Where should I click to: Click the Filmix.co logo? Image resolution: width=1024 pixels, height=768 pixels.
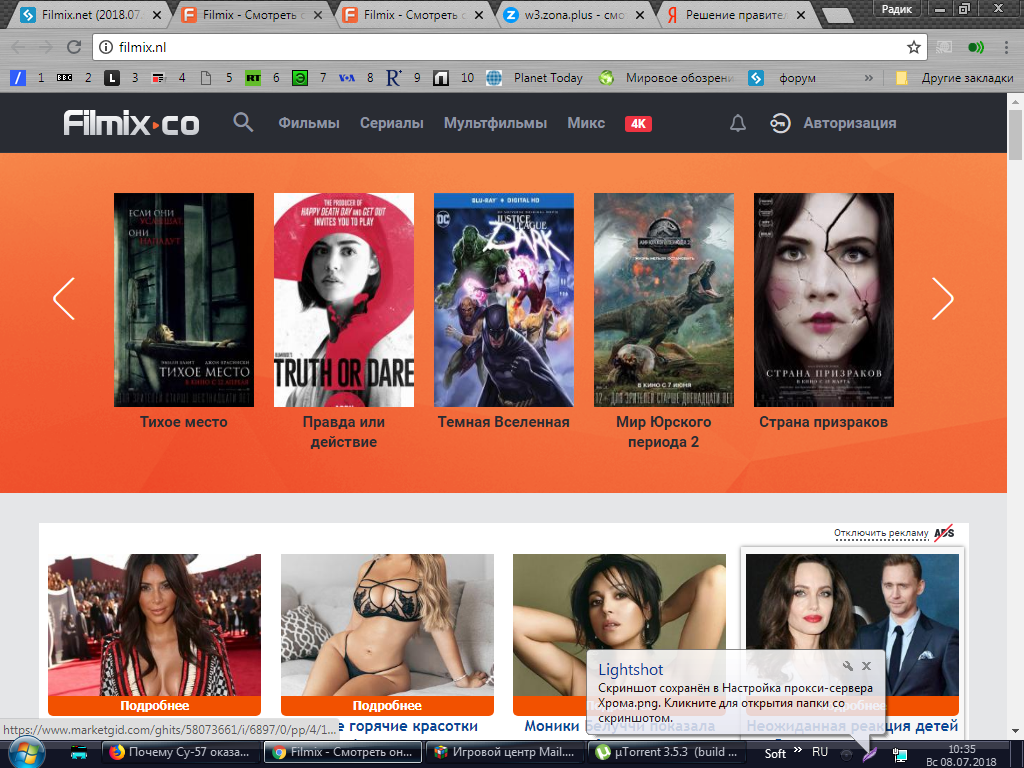point(131,123)
